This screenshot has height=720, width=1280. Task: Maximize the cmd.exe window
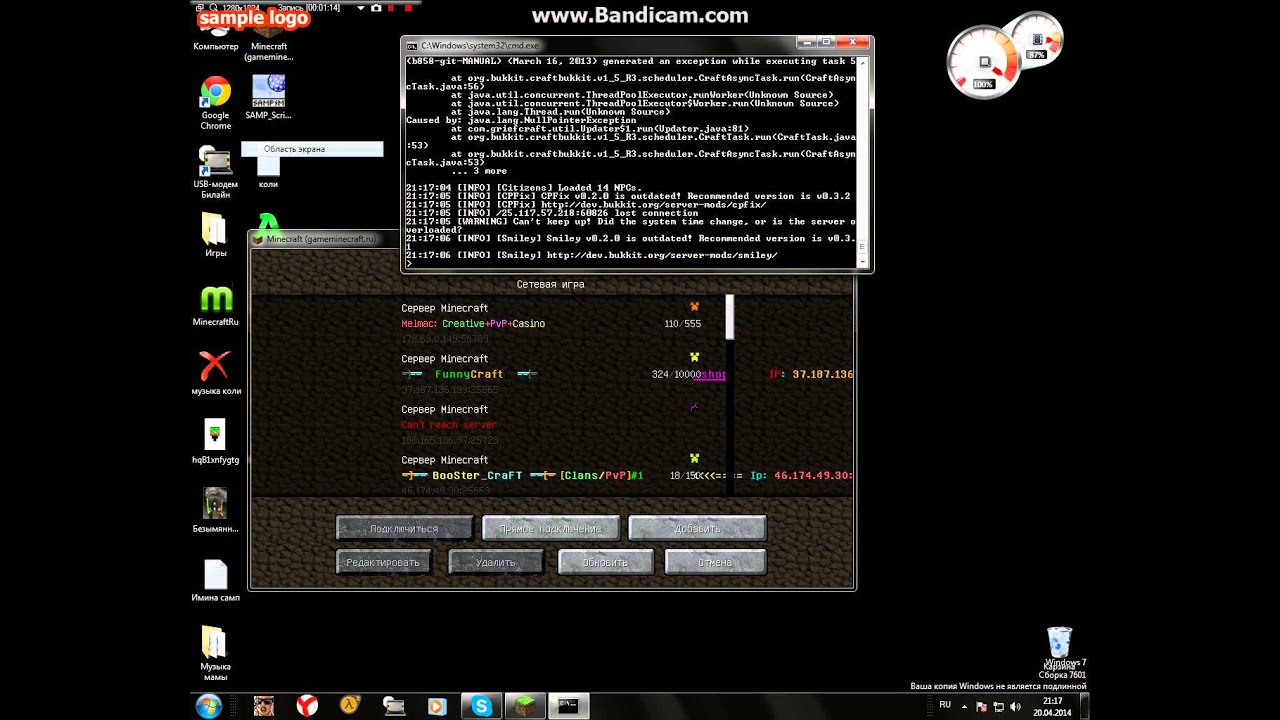click(x=827, y=42)
